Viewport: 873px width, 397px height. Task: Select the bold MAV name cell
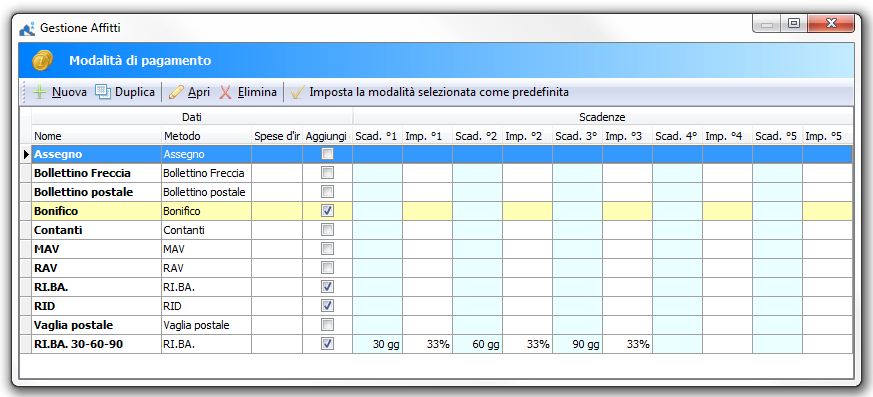click(x=96, y=249)
